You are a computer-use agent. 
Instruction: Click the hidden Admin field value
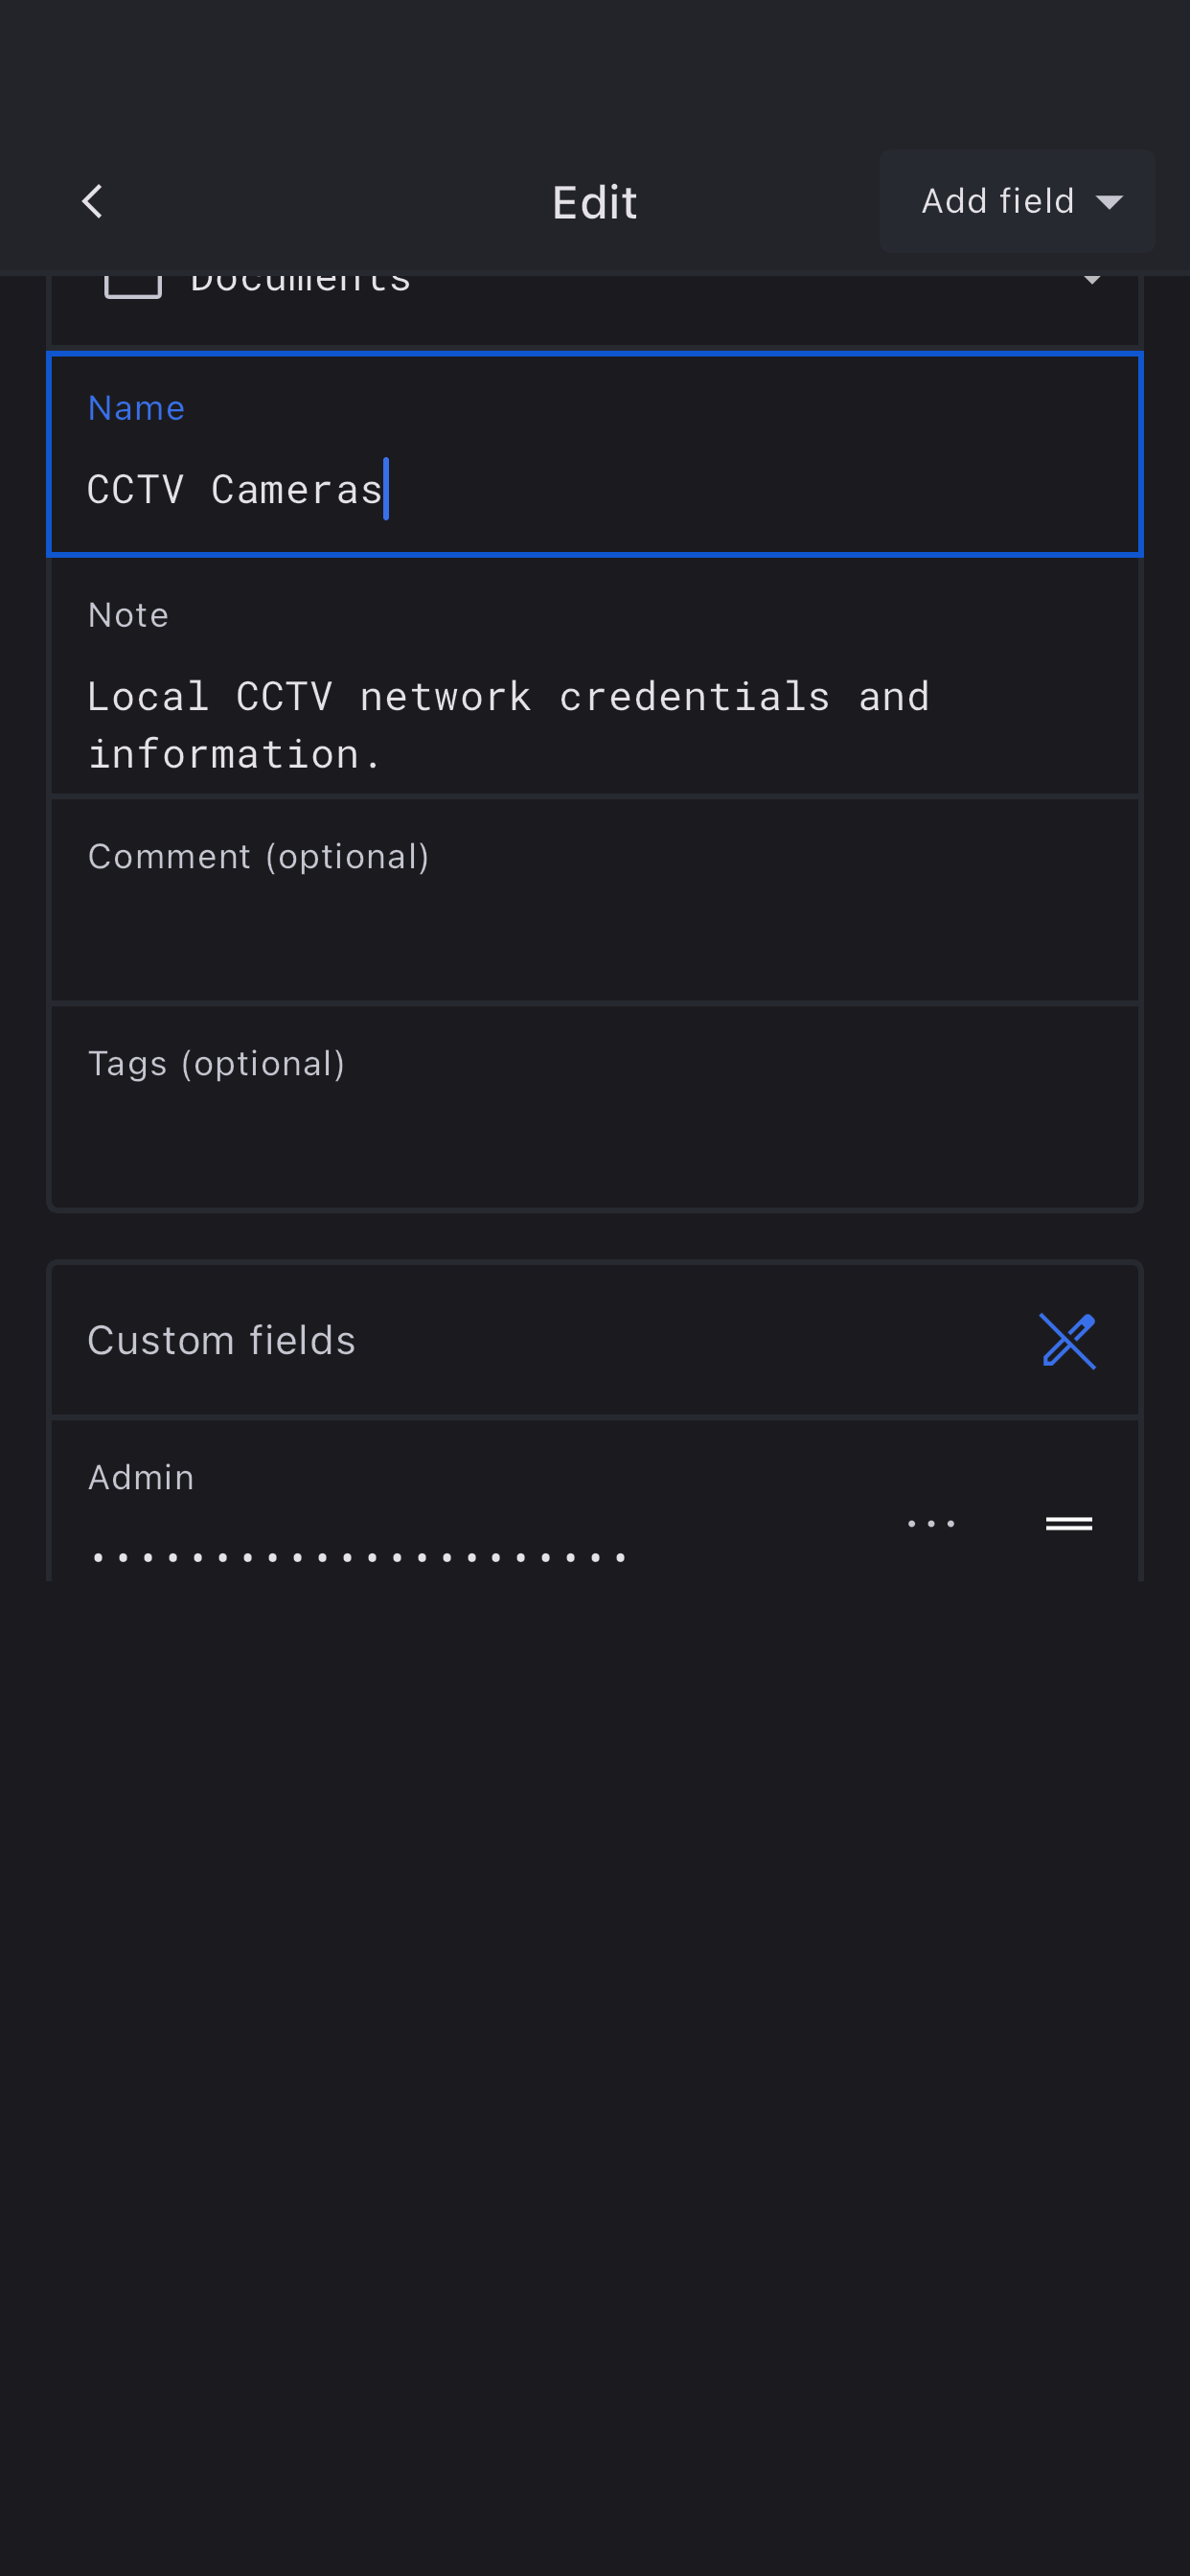(358, 1556)
